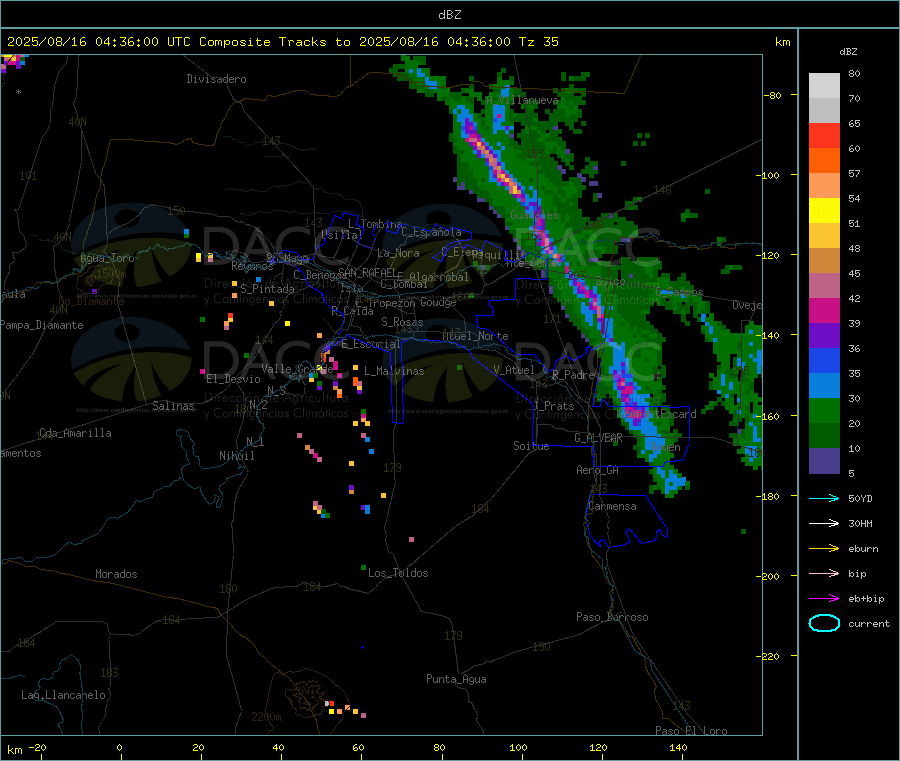
Task: Click the 'Divisadero' map label
Action: click(x=216, y=79)
